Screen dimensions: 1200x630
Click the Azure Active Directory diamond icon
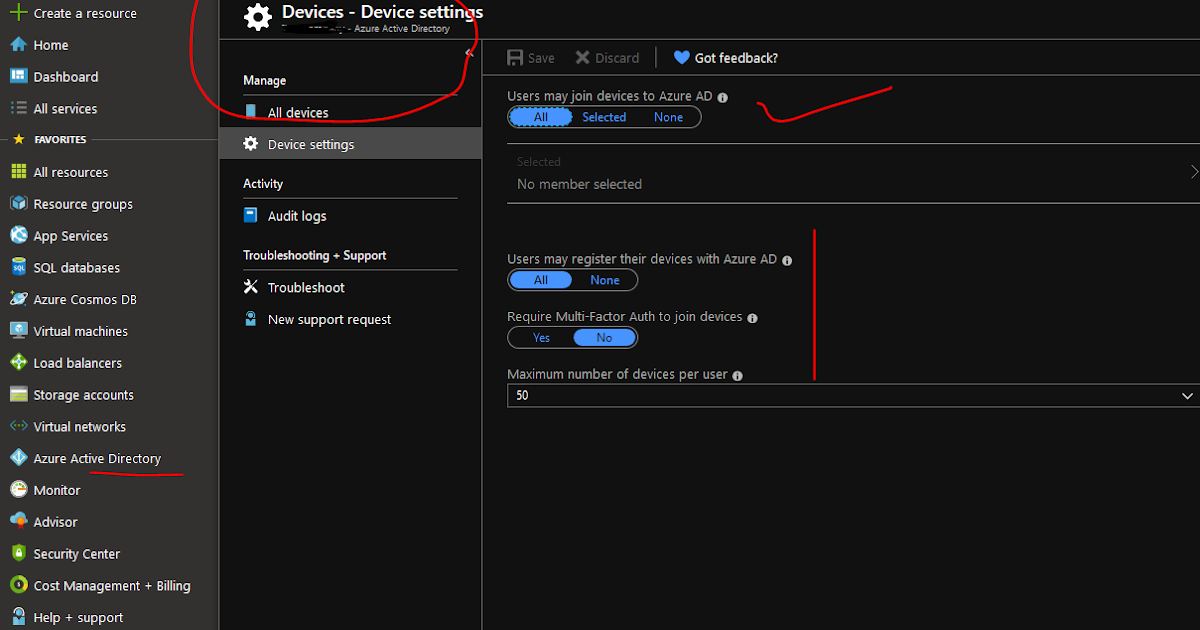(x=18, y=458)
